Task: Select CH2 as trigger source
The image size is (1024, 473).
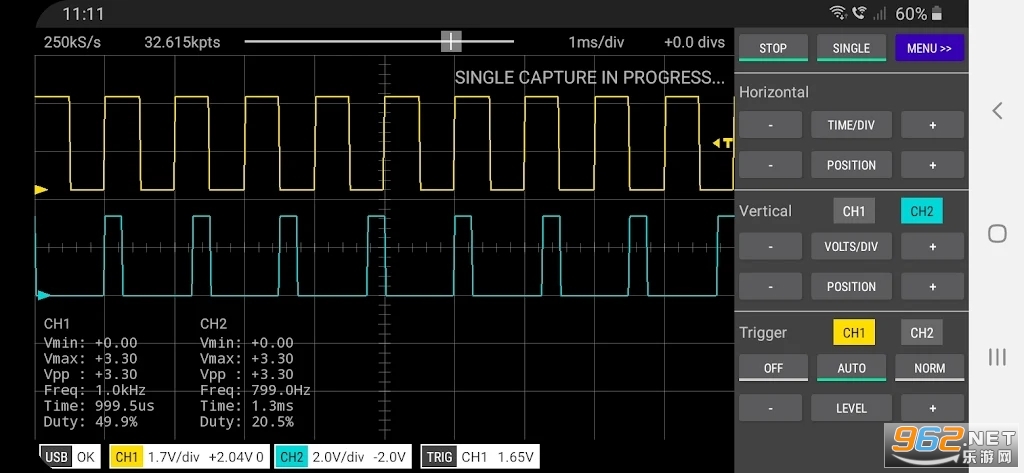Action: pos(921,333)
